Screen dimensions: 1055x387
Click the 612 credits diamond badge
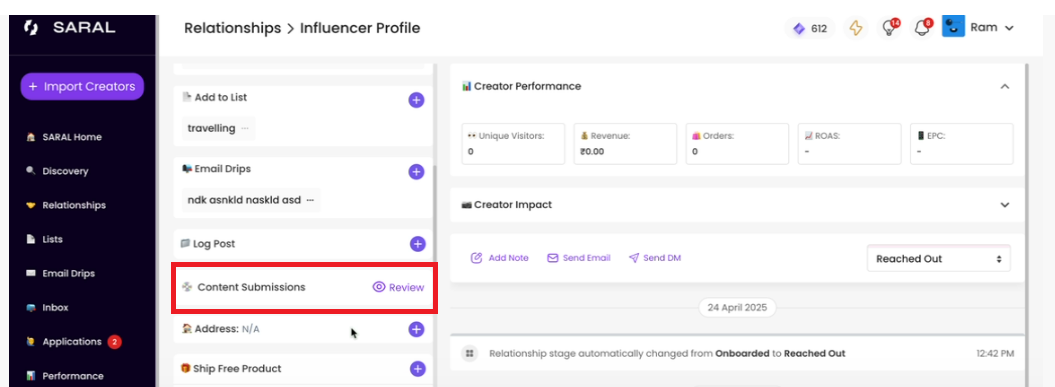click(x=809, y=29)
